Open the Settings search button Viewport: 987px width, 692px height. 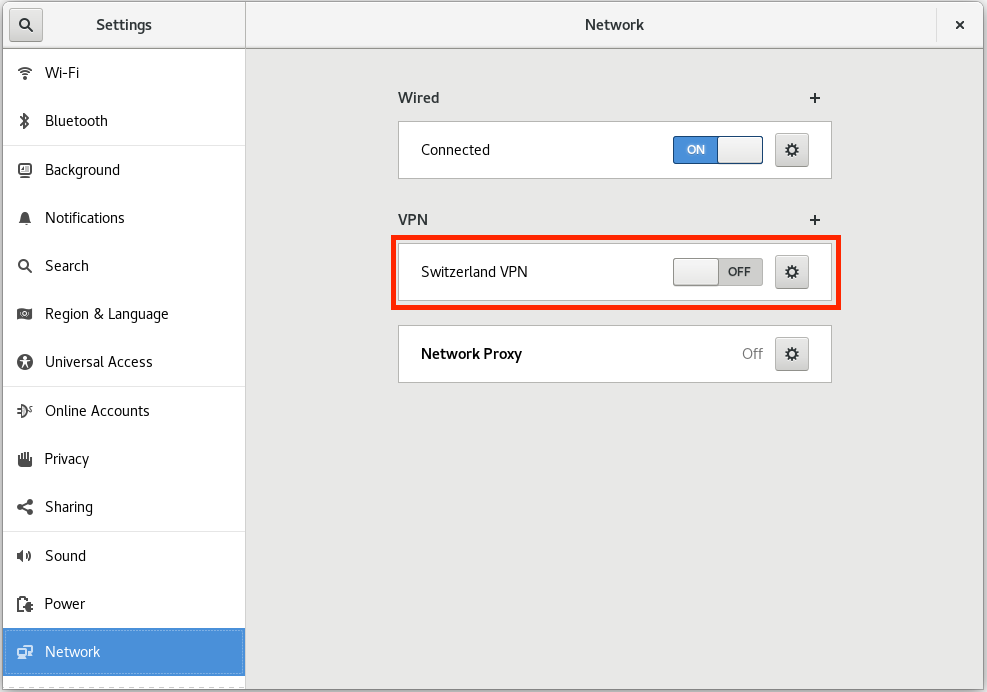26,25
